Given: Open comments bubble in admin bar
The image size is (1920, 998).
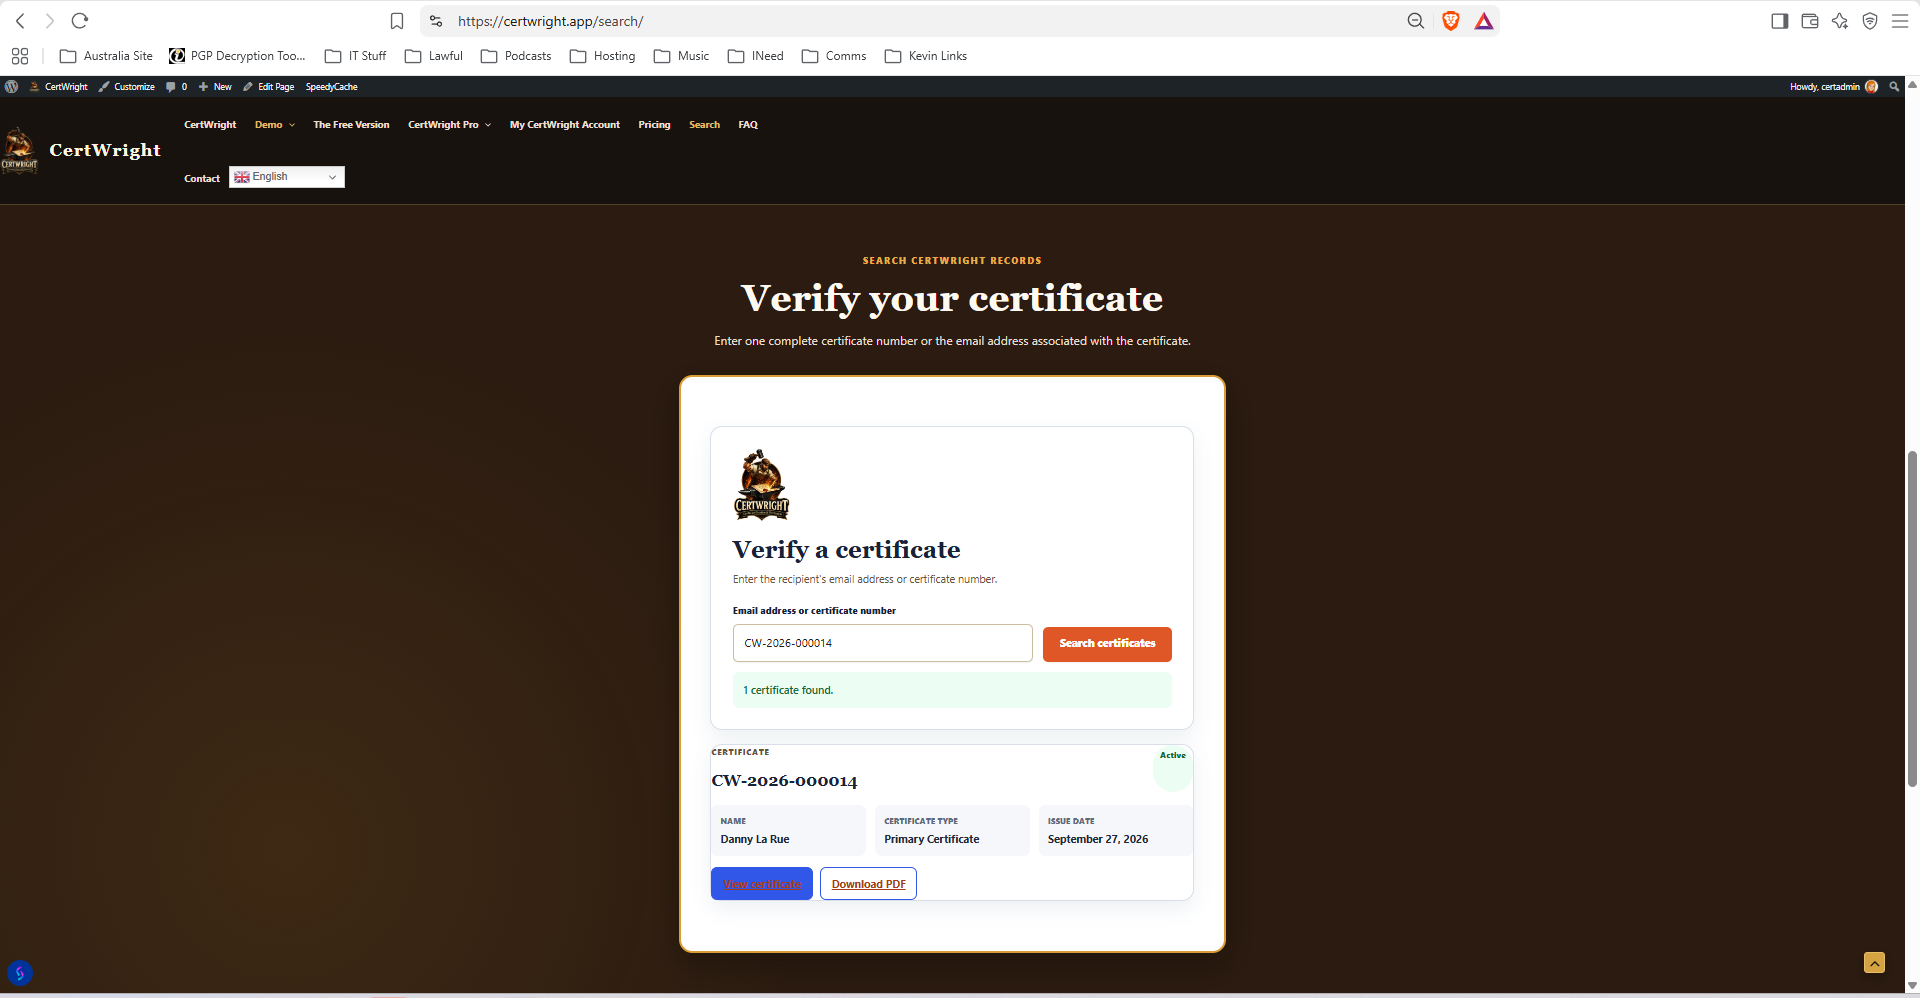Looking at the screenshot, I should click(176, 87).
